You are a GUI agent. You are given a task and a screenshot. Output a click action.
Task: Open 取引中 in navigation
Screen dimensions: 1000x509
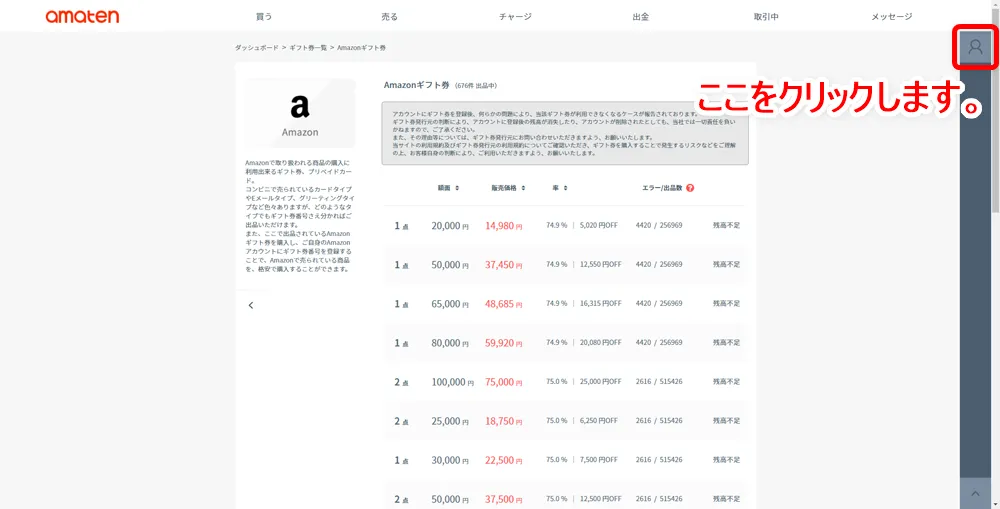[x=766, y=17]
